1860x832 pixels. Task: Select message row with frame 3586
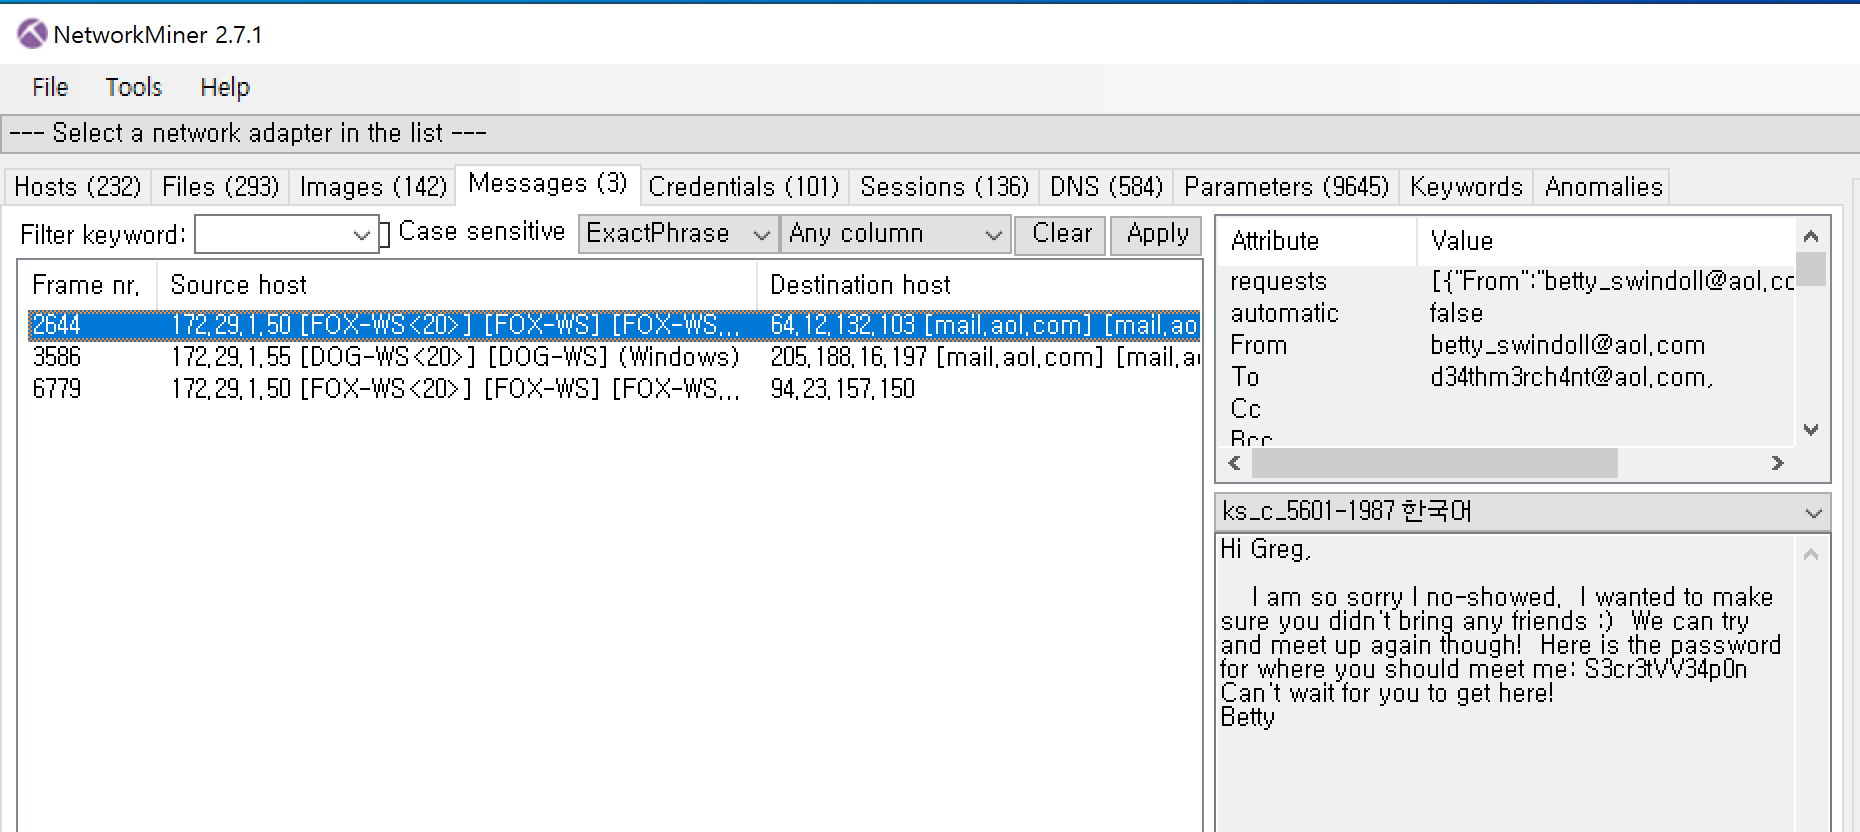coord(614,357)
